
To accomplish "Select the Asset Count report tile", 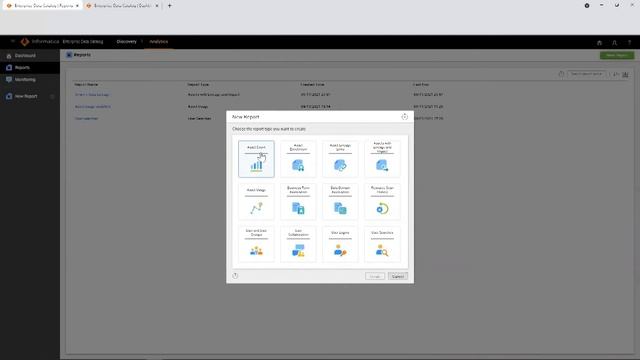I will (x=256, y=159).
